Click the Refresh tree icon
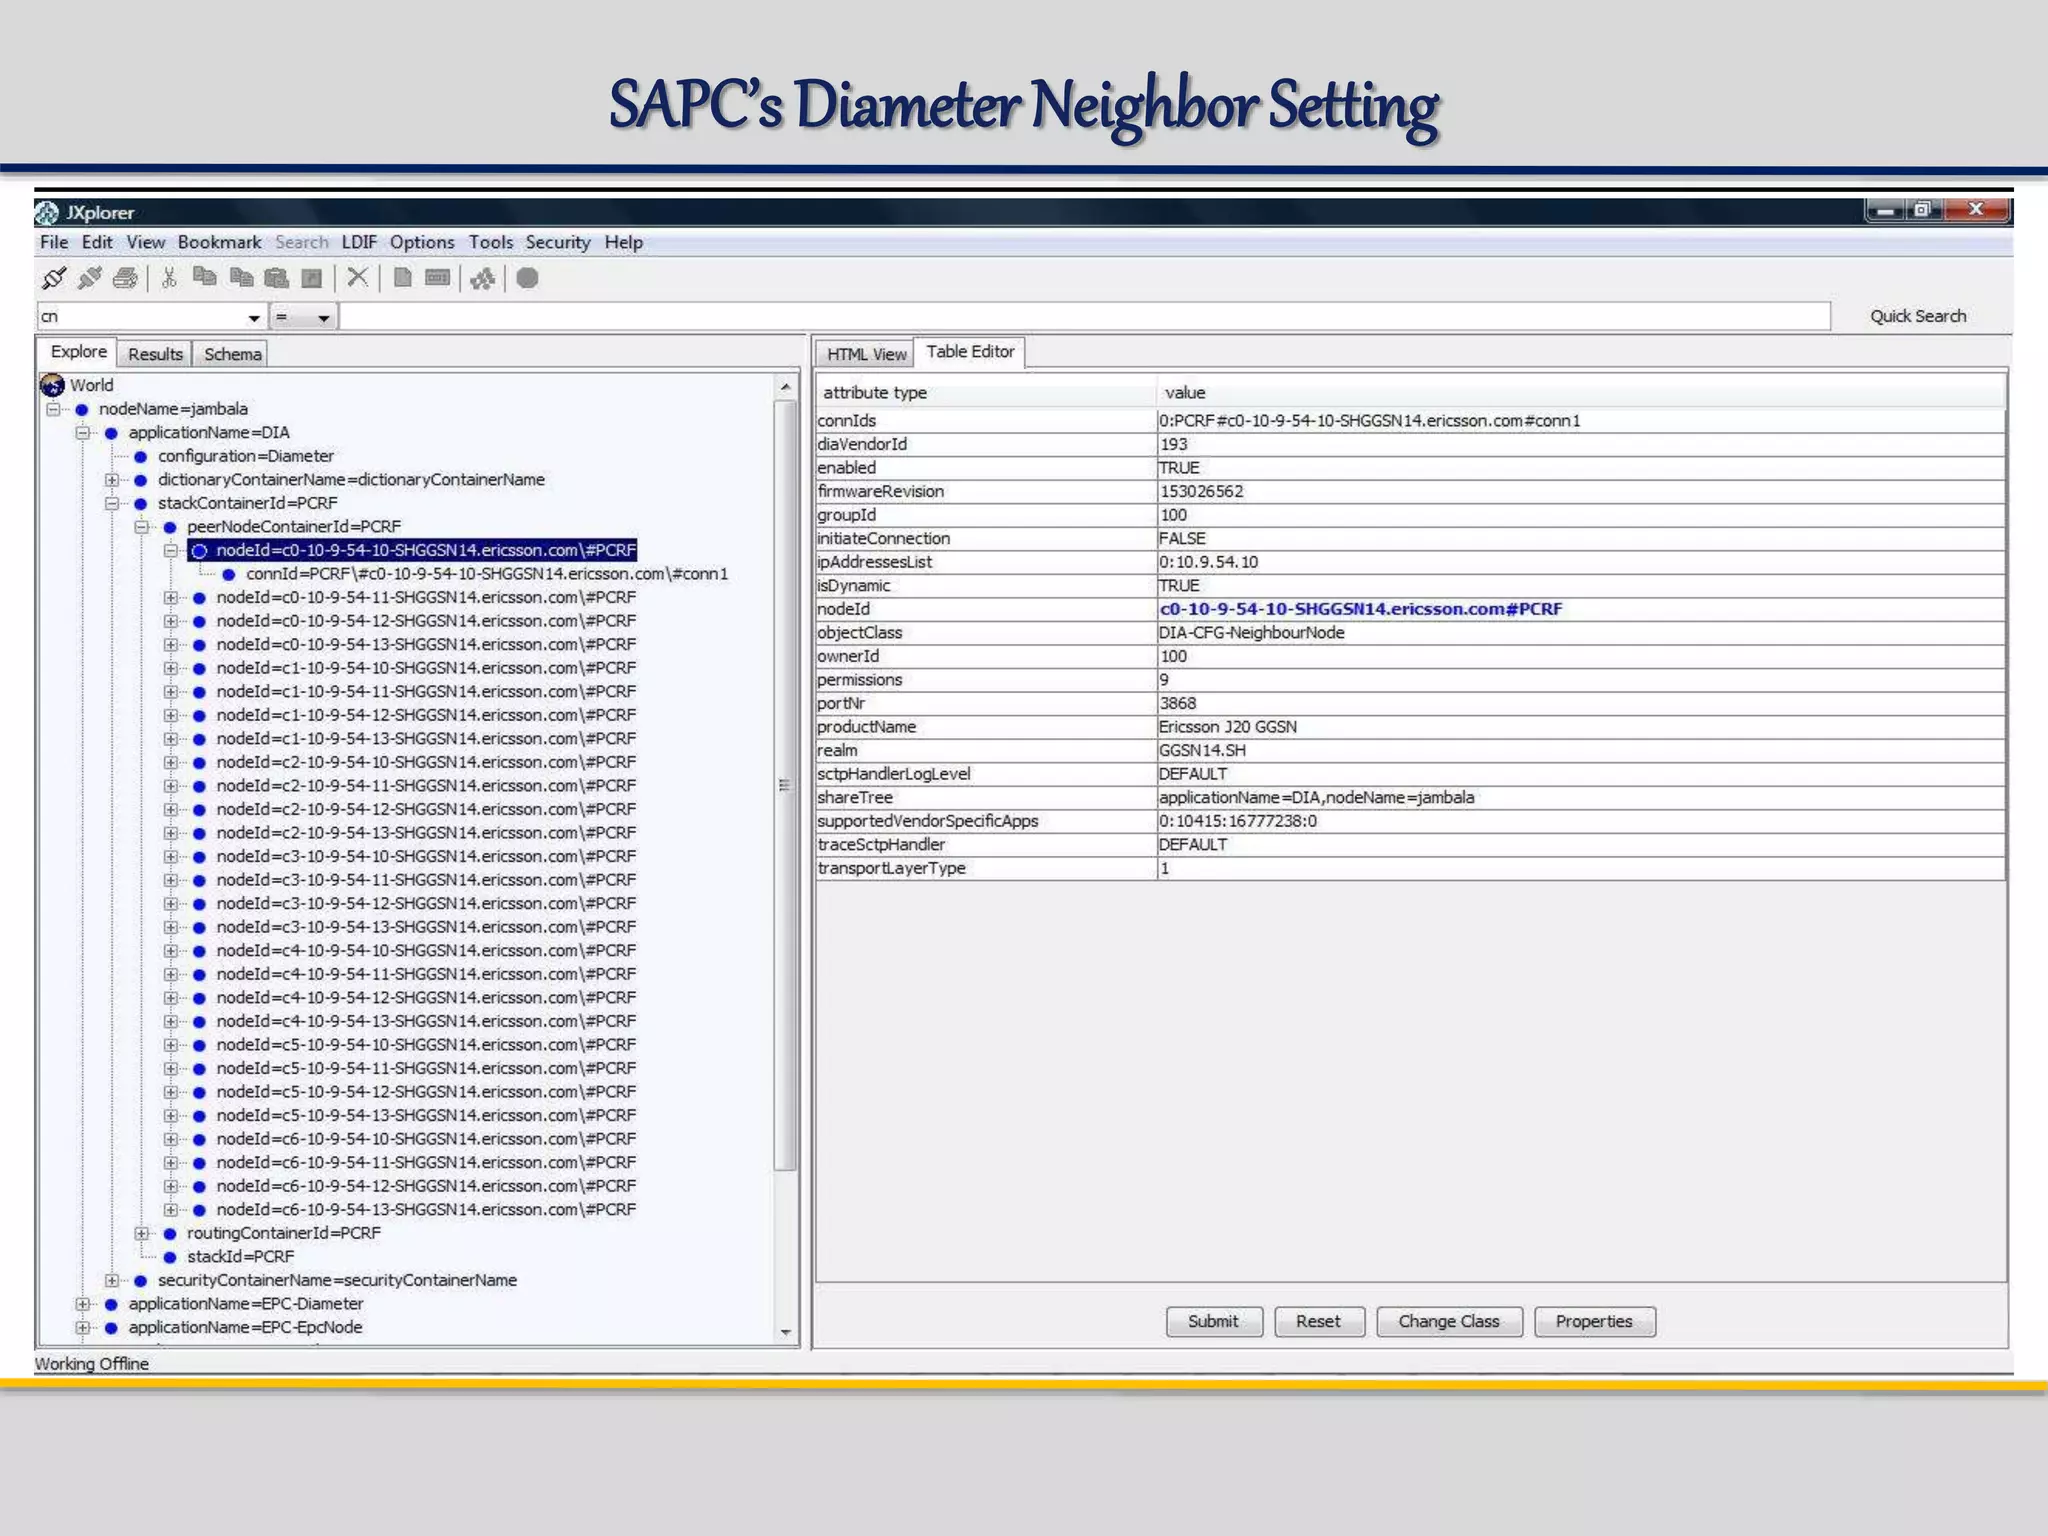The image size is (2048, 1536). point(483,278)
